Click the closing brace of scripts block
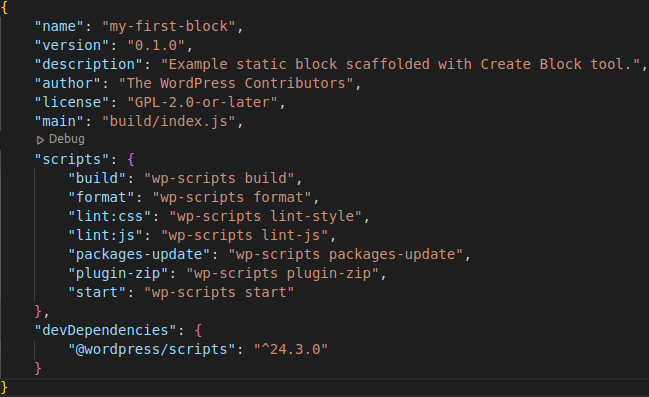The image size is (649, 397). coord(38,311)
